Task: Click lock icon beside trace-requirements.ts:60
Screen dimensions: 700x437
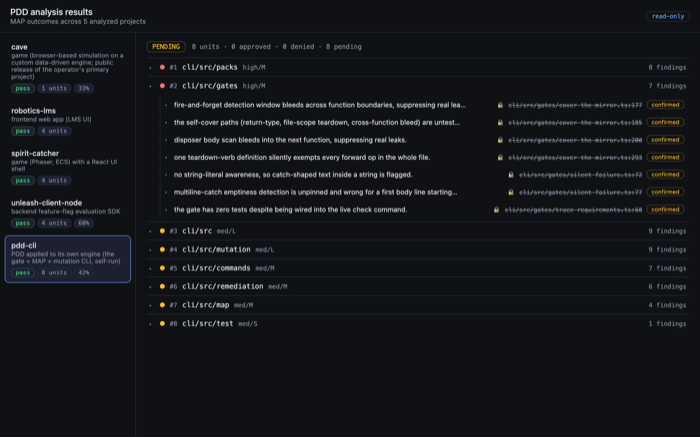Action: [496, 209]
